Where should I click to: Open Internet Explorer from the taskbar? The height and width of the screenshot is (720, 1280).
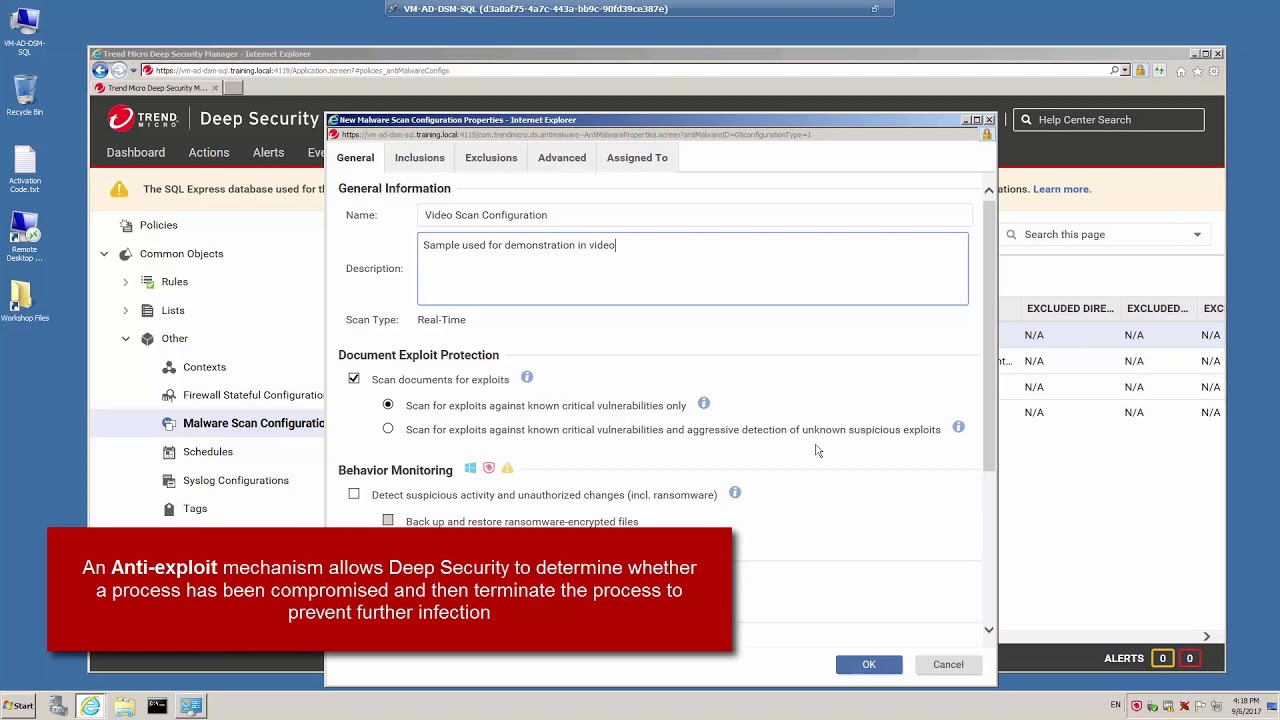[90, 706]
